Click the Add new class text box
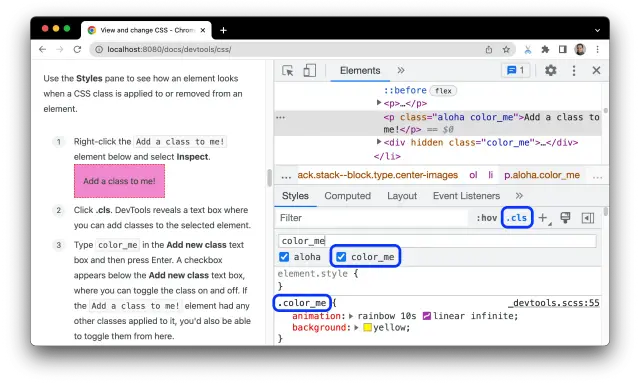 tap(437, 241)
